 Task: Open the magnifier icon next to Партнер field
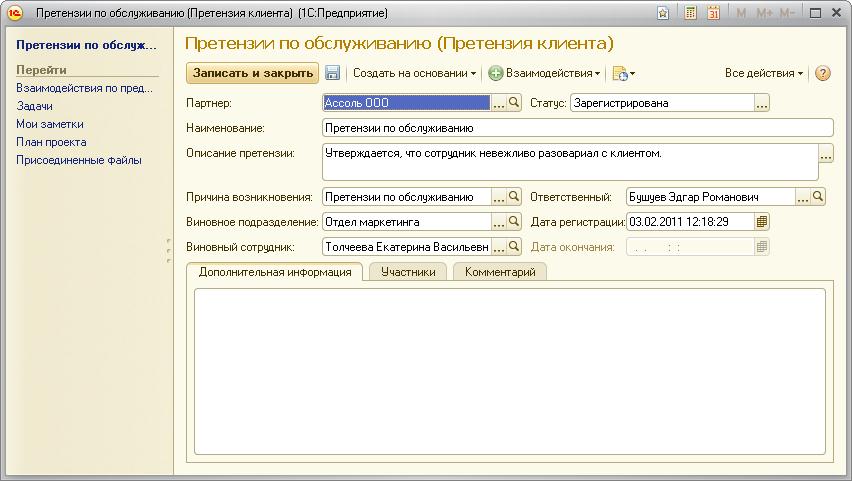(515, 103)
